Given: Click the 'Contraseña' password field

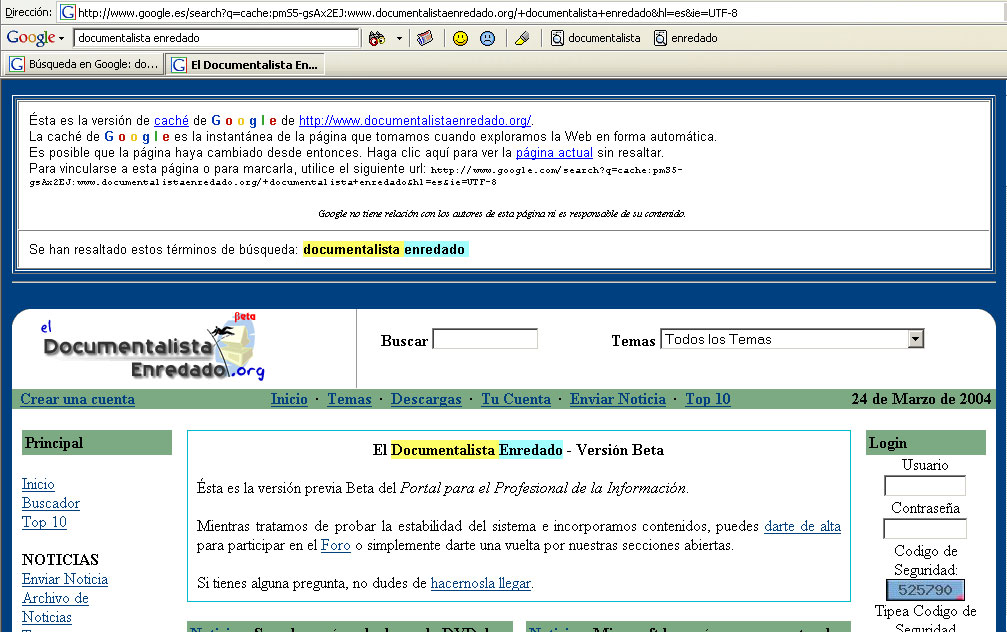Looking at the screenshot, I should [x=925, y=529].
